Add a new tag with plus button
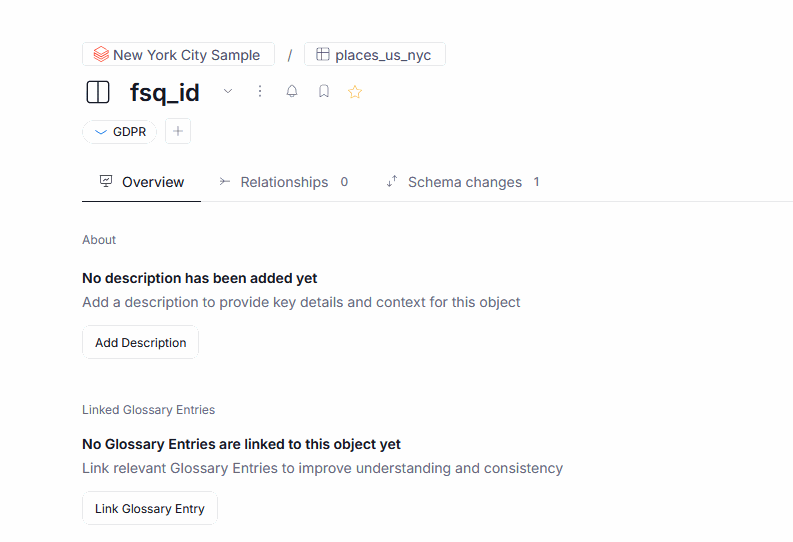The image size is (793, 542). coord(178,131)
